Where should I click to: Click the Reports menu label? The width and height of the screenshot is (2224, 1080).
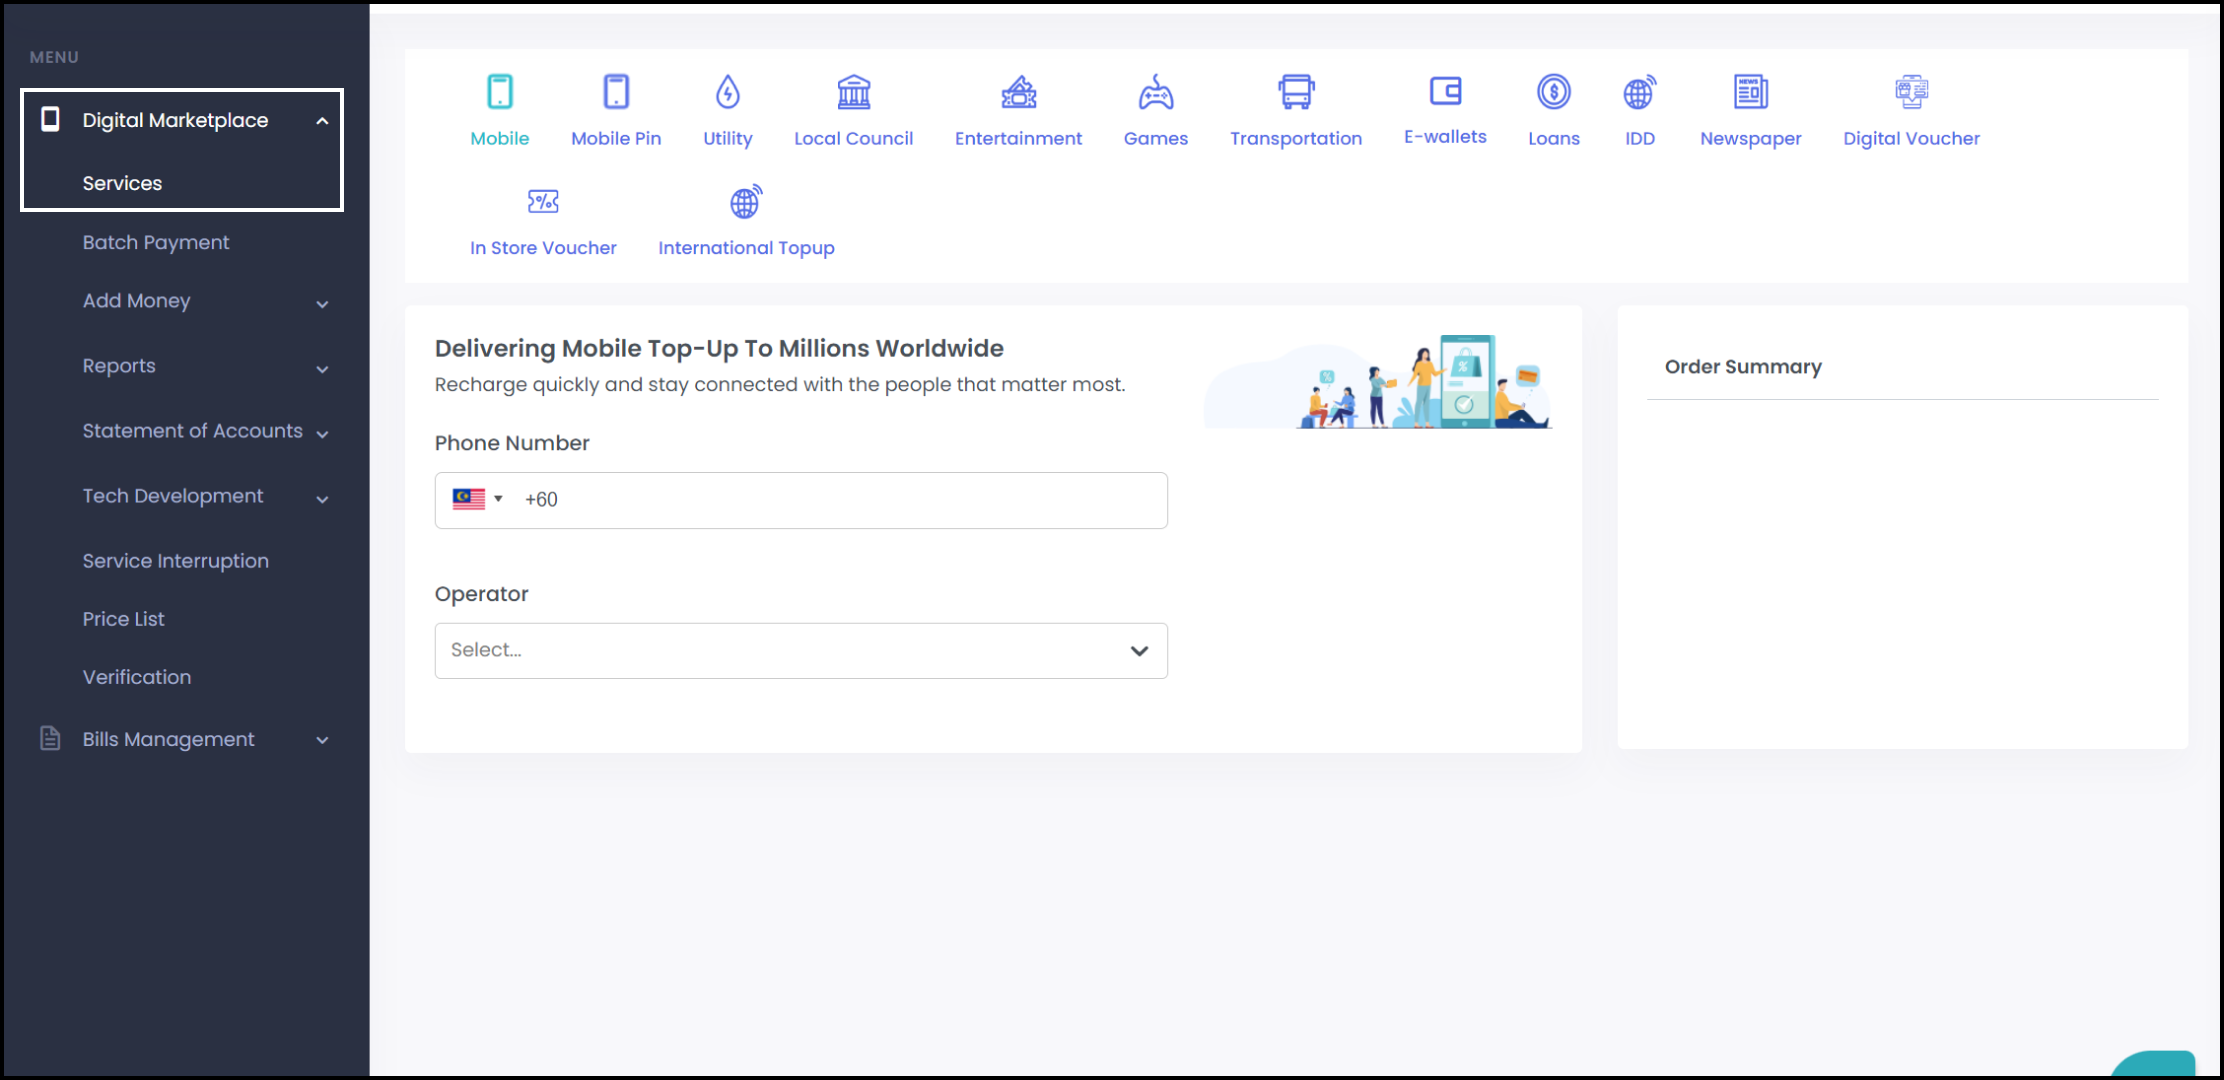point(119,366)
